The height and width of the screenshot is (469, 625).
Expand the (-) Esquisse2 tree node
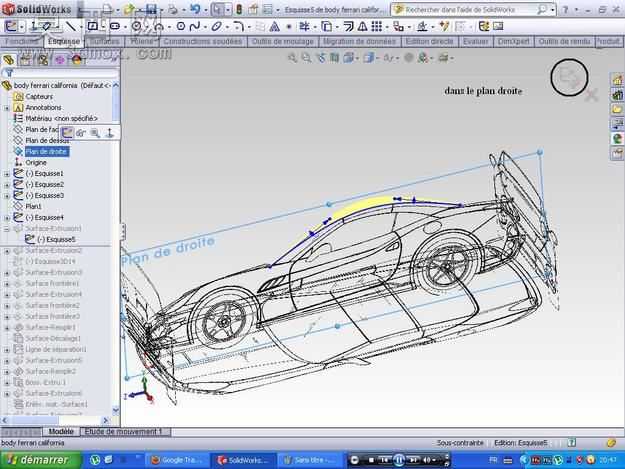pos(7,185)
